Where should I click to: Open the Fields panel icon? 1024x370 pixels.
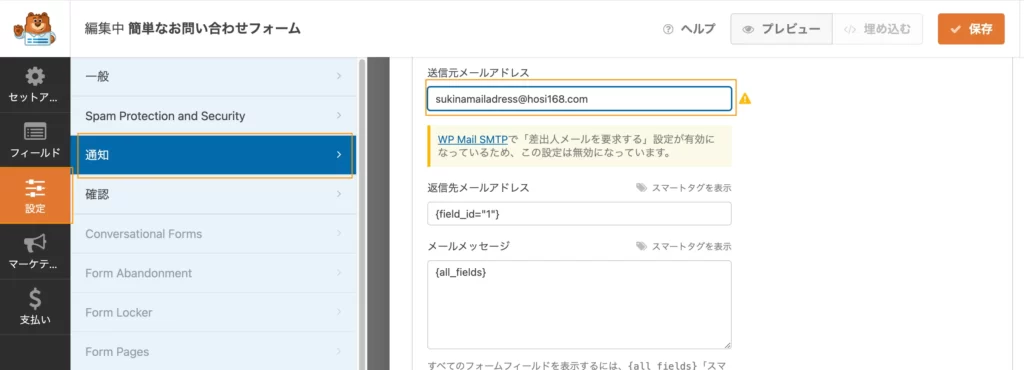(x=35, y=132)
